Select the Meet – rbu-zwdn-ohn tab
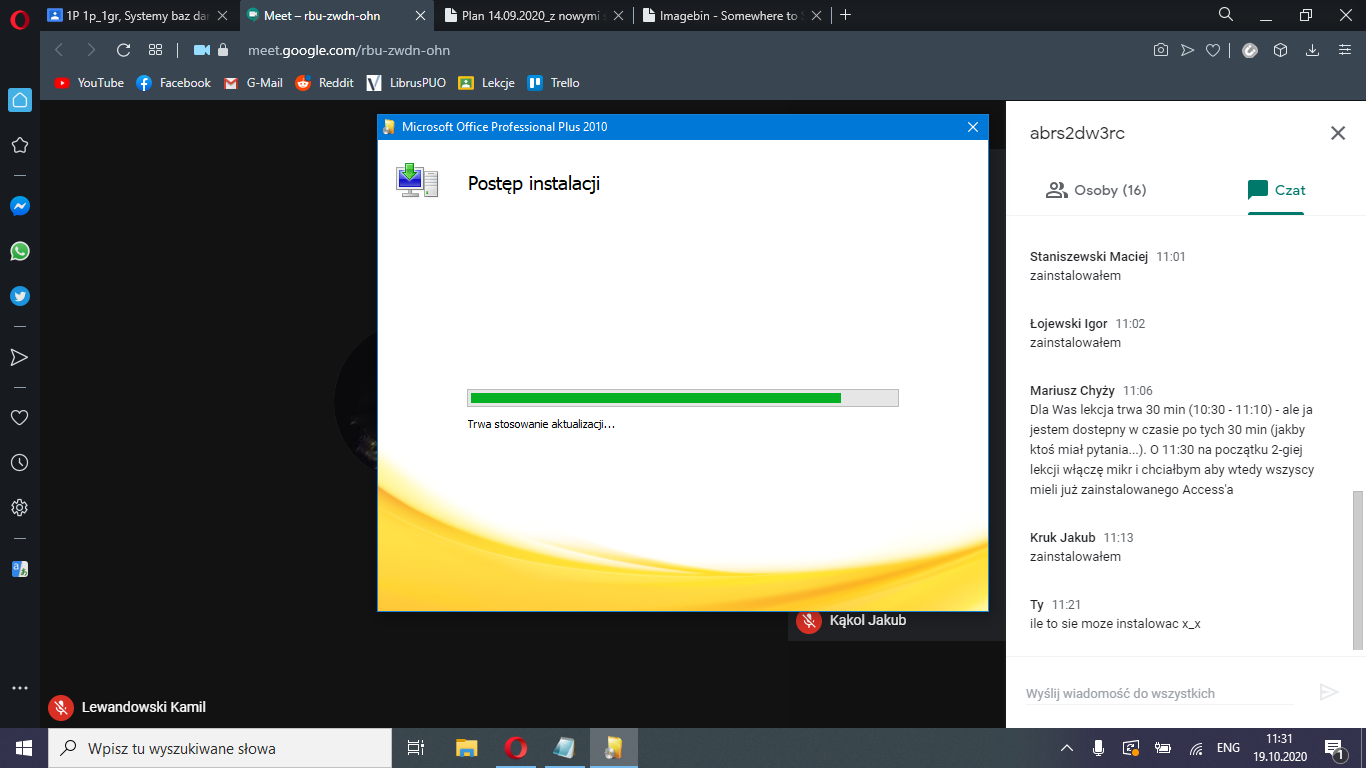This screenshot has width=1366, height=768. (338, 15)
